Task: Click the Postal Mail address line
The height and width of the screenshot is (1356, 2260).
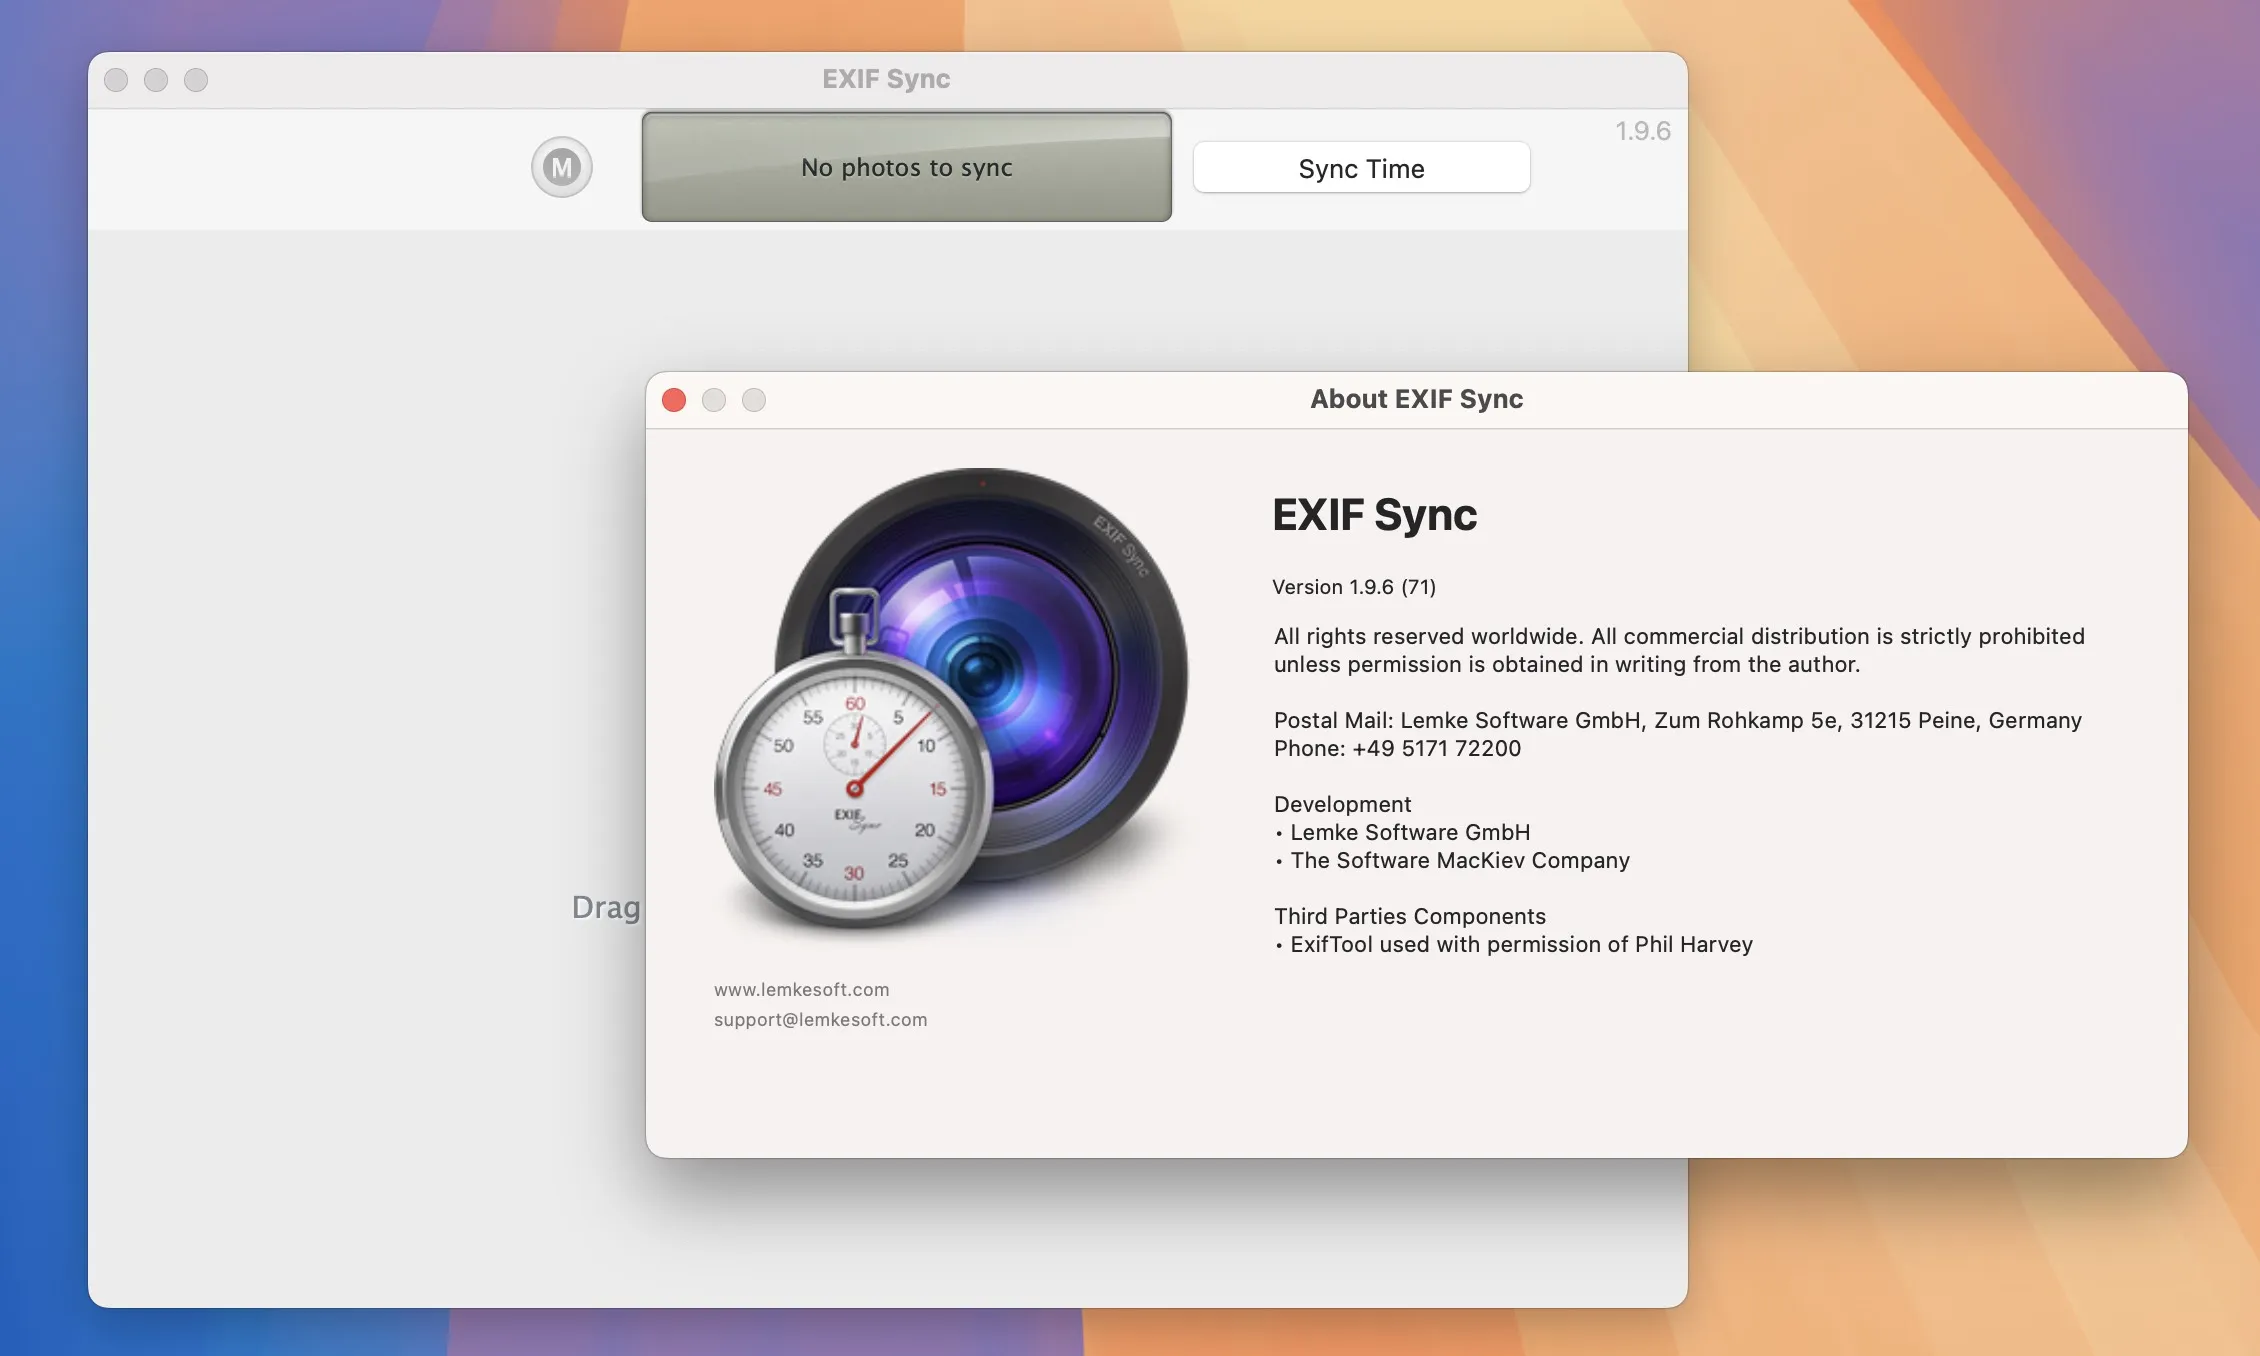Action: click(x=1677, y=720)
